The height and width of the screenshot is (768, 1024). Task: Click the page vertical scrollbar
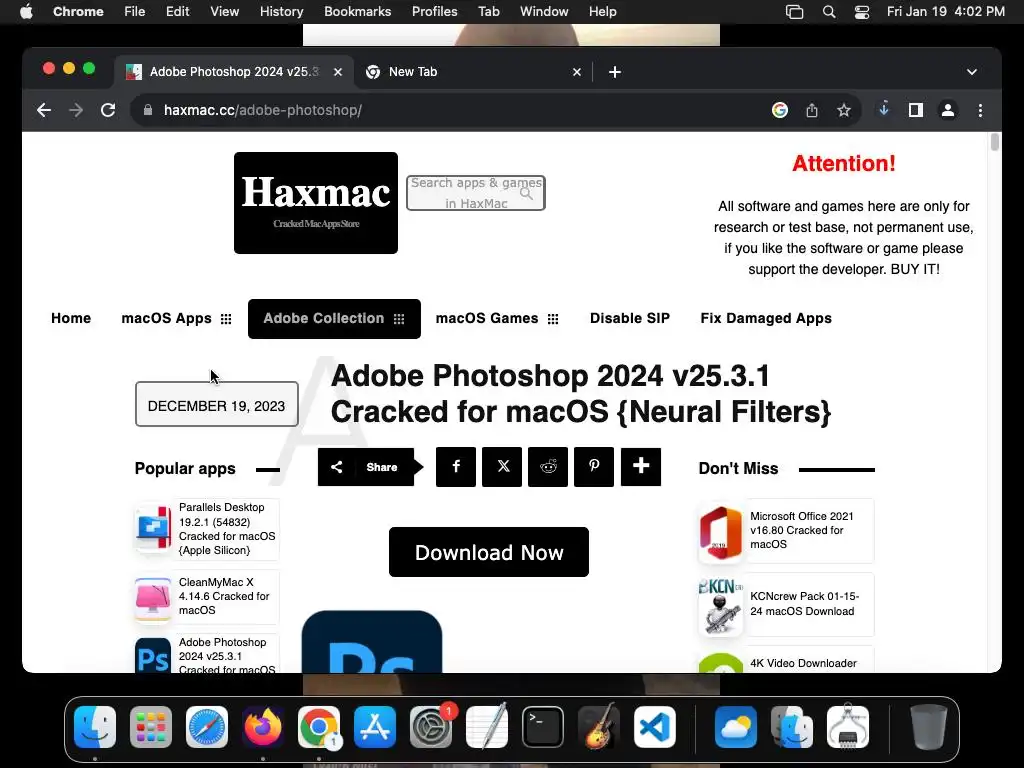(x=995, y=142)
